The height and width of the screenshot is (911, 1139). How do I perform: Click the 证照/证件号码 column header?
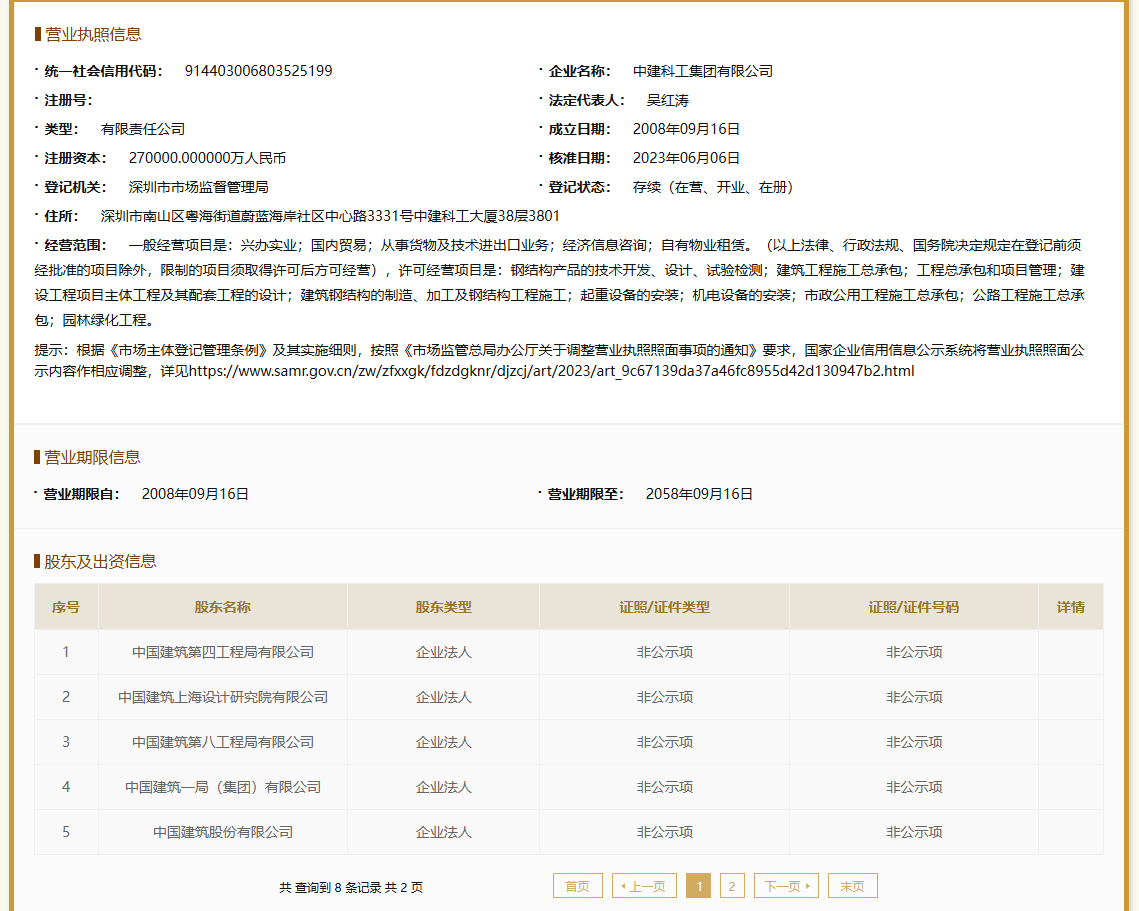pyautogui.click(x=914, y=607)
